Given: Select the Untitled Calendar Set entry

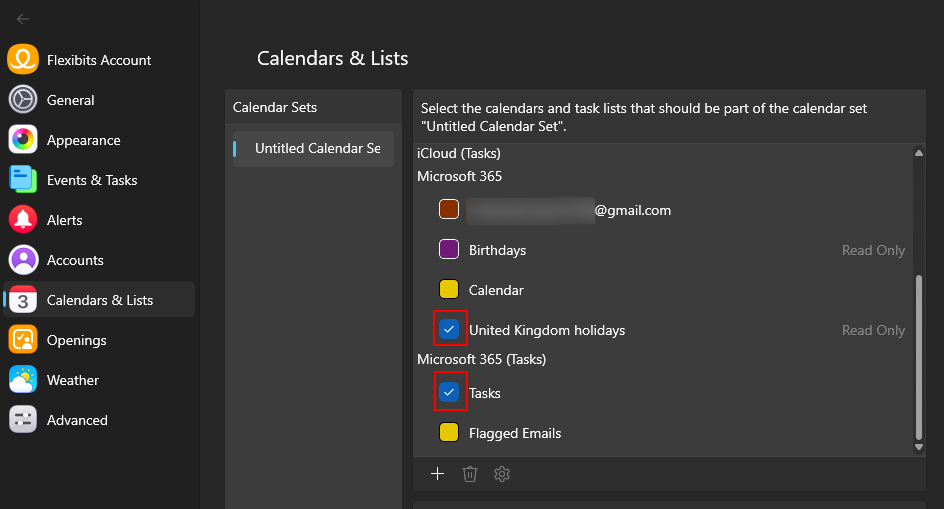Looking at the screenshot, I should point(316,148).
